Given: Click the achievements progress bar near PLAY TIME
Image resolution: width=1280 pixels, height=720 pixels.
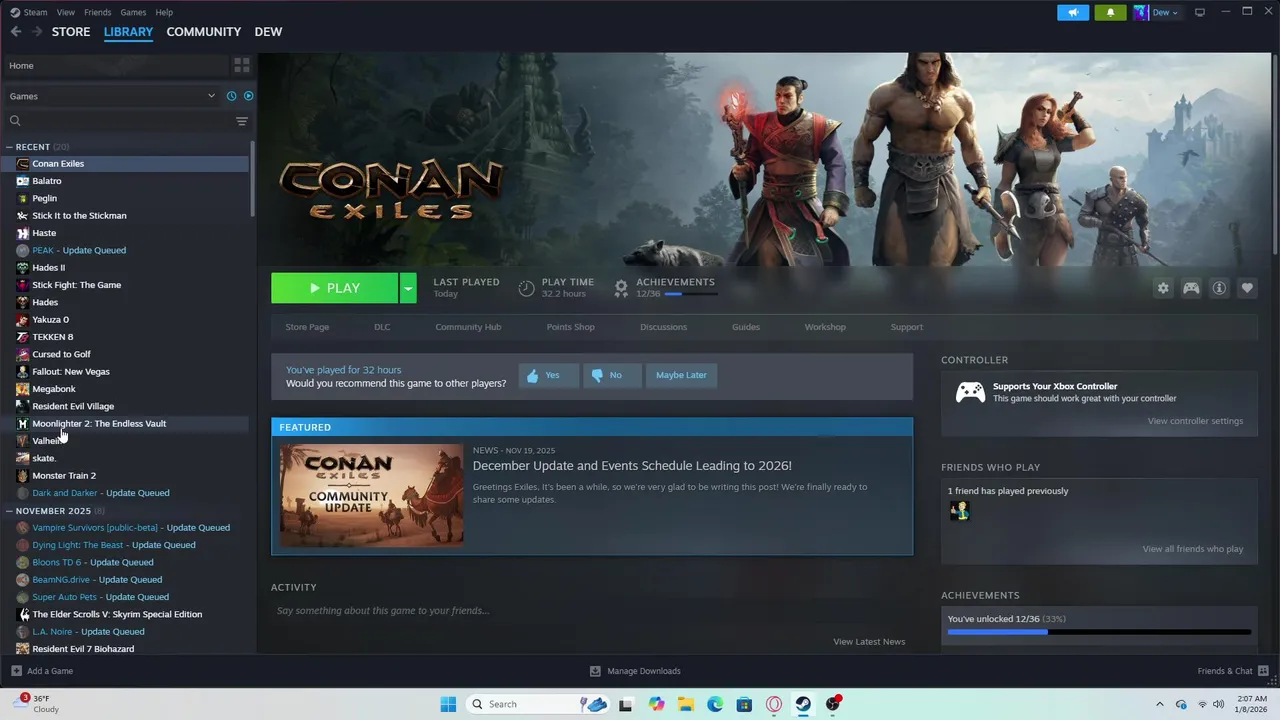Looking at the screenshot, I should coord(691,294).
